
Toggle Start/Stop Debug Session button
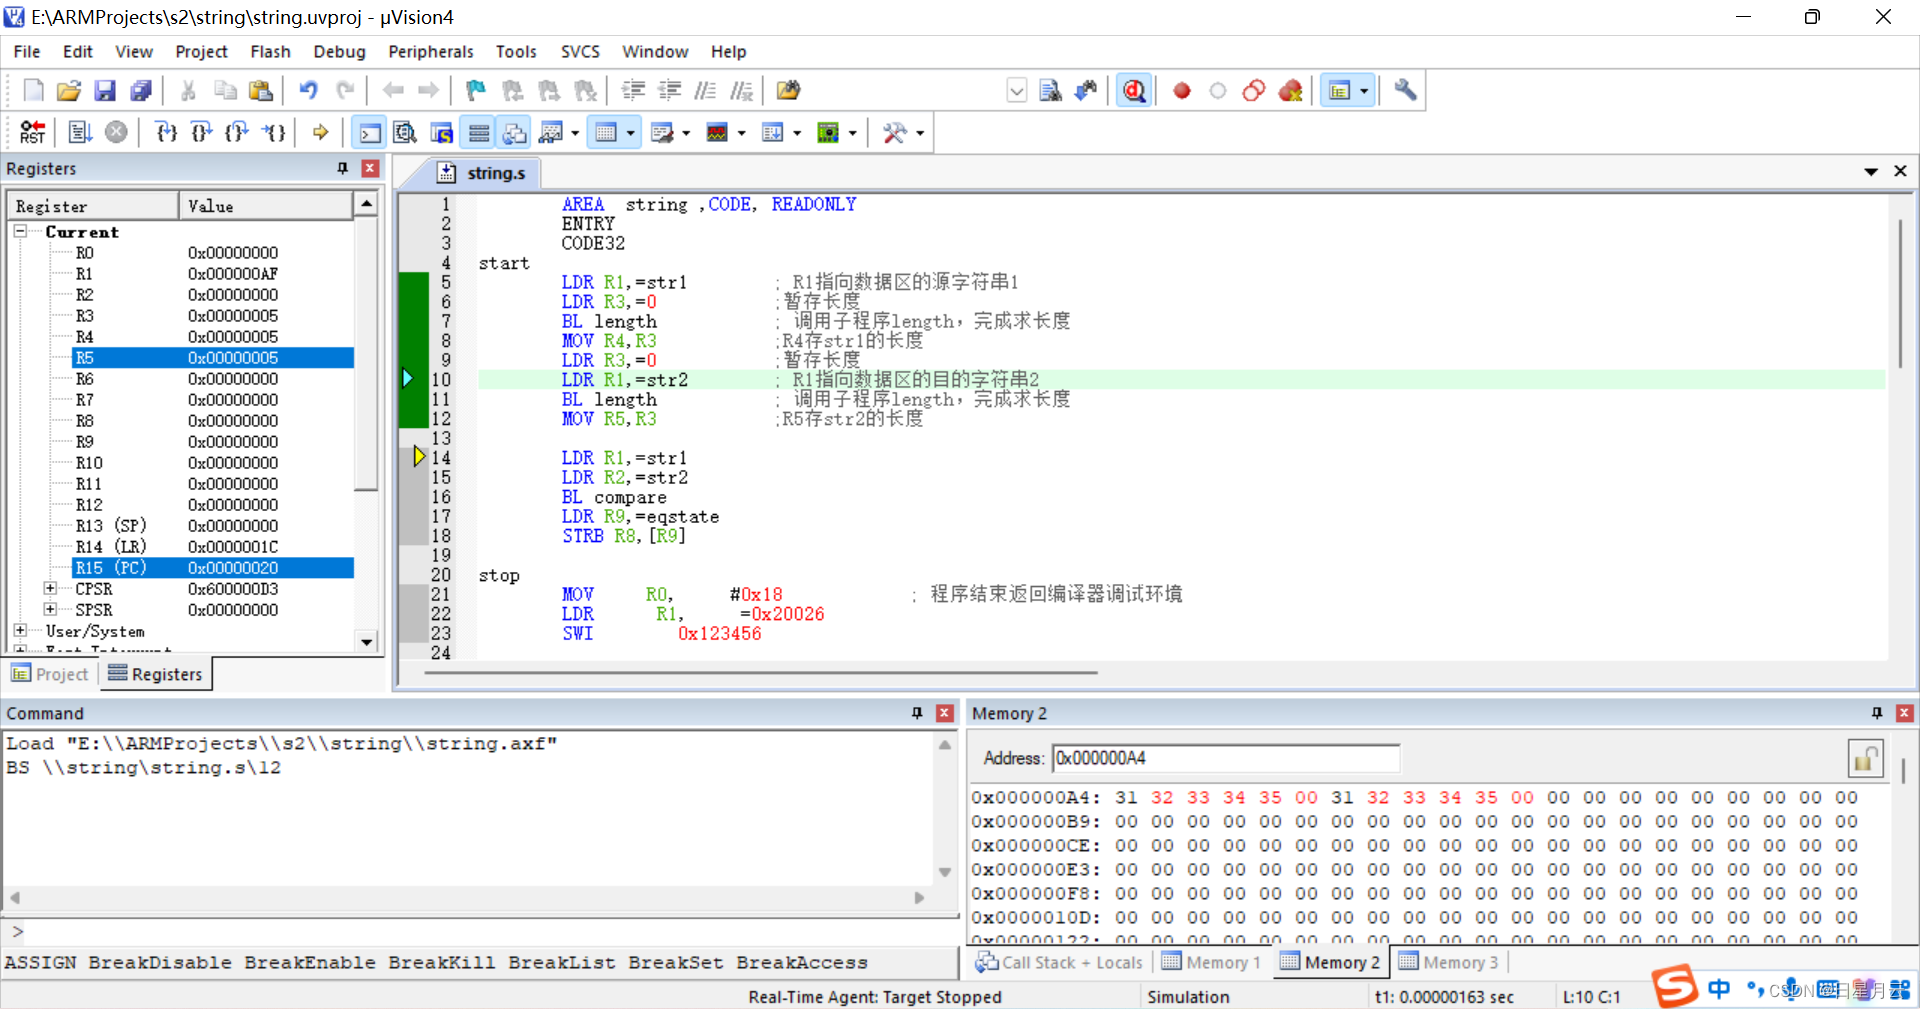point(1133,91)
